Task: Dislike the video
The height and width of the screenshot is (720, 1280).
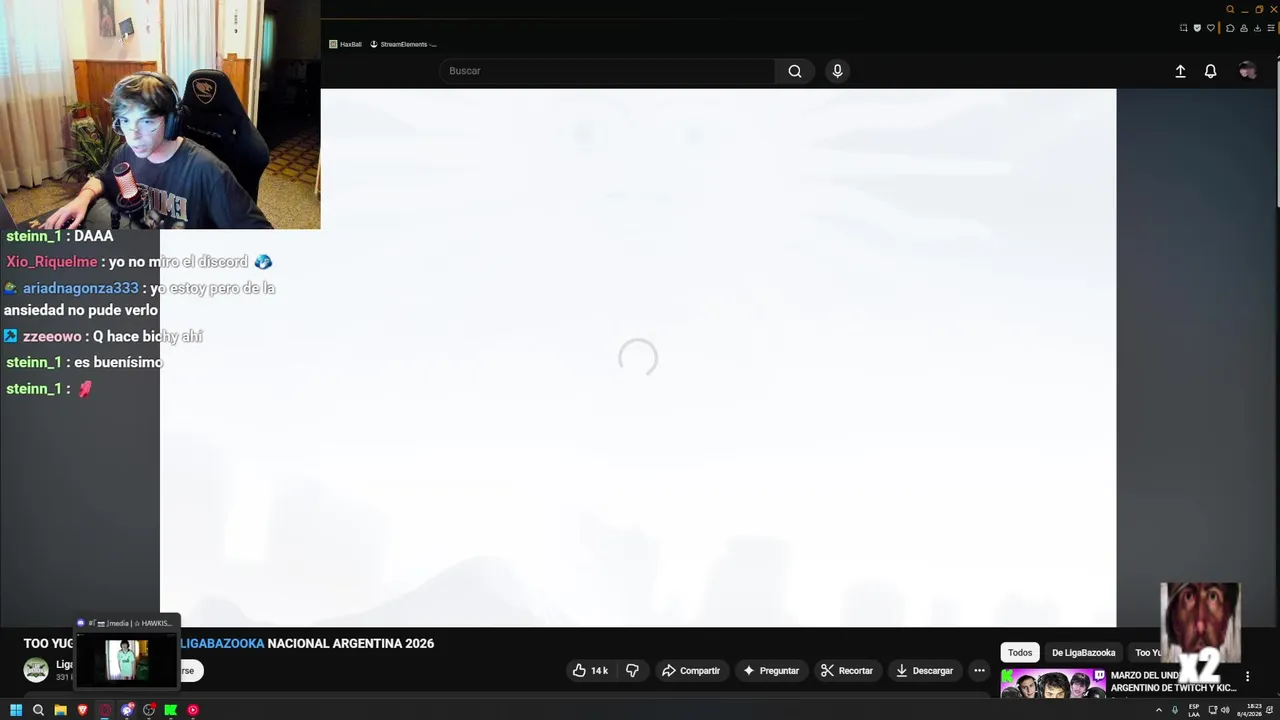Action: (632, 671)
